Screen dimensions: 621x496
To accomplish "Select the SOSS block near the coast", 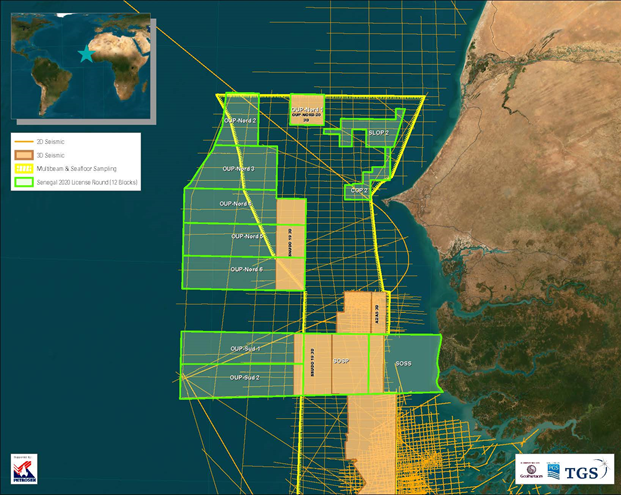I will coord(404,363).
